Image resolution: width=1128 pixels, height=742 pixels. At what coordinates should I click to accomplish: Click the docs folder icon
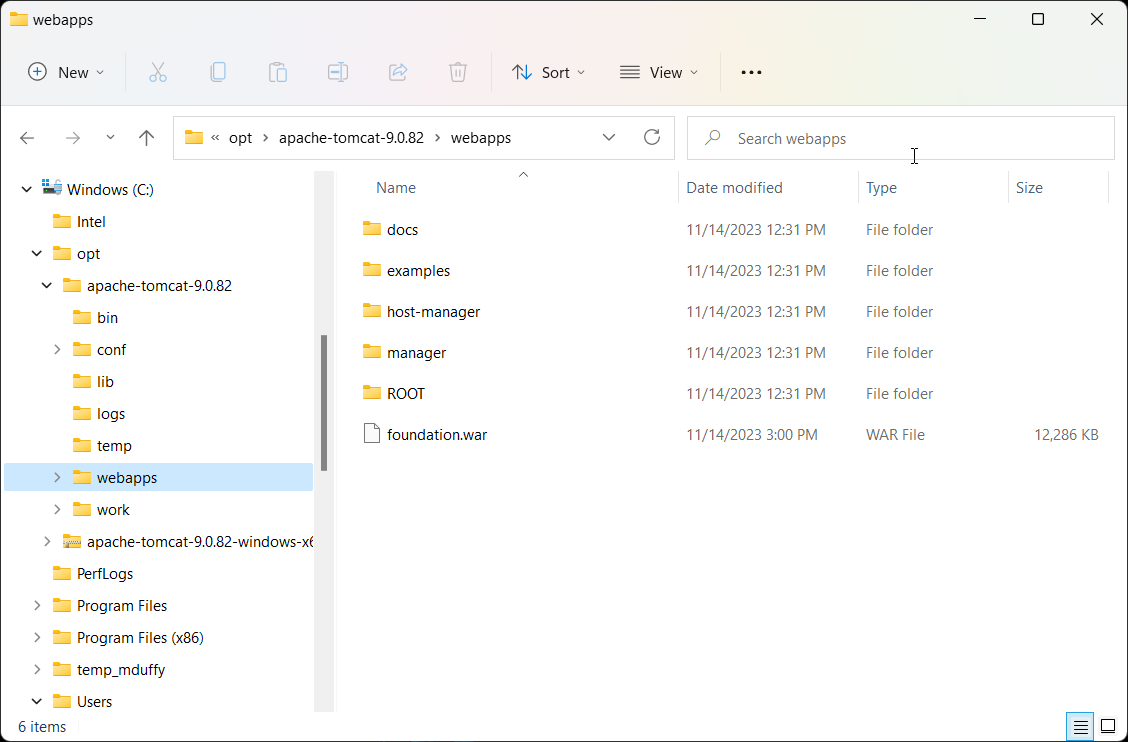click(372, 229)
